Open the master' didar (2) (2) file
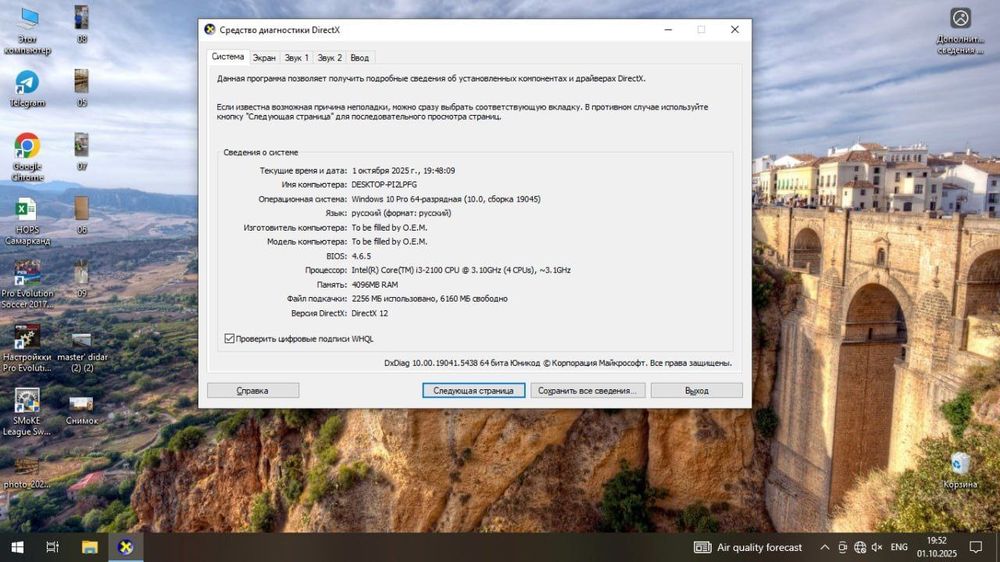 (82, 351)
